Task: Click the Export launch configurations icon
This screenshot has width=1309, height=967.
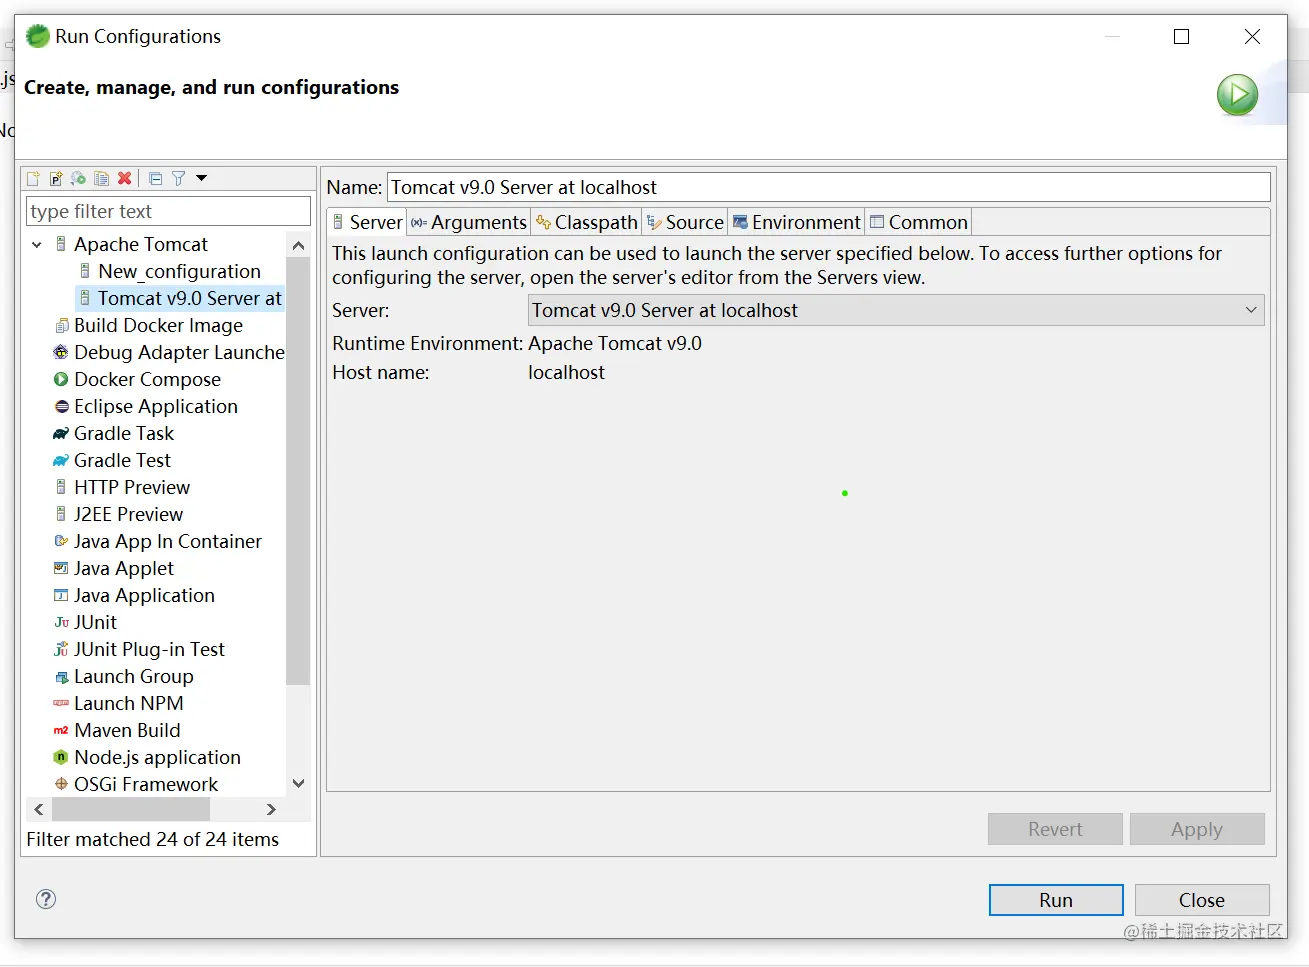Action: tap(78, 179)
